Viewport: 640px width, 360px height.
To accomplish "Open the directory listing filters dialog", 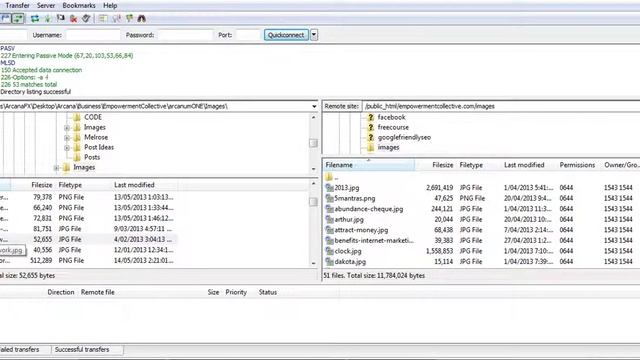I will point(103,18).
